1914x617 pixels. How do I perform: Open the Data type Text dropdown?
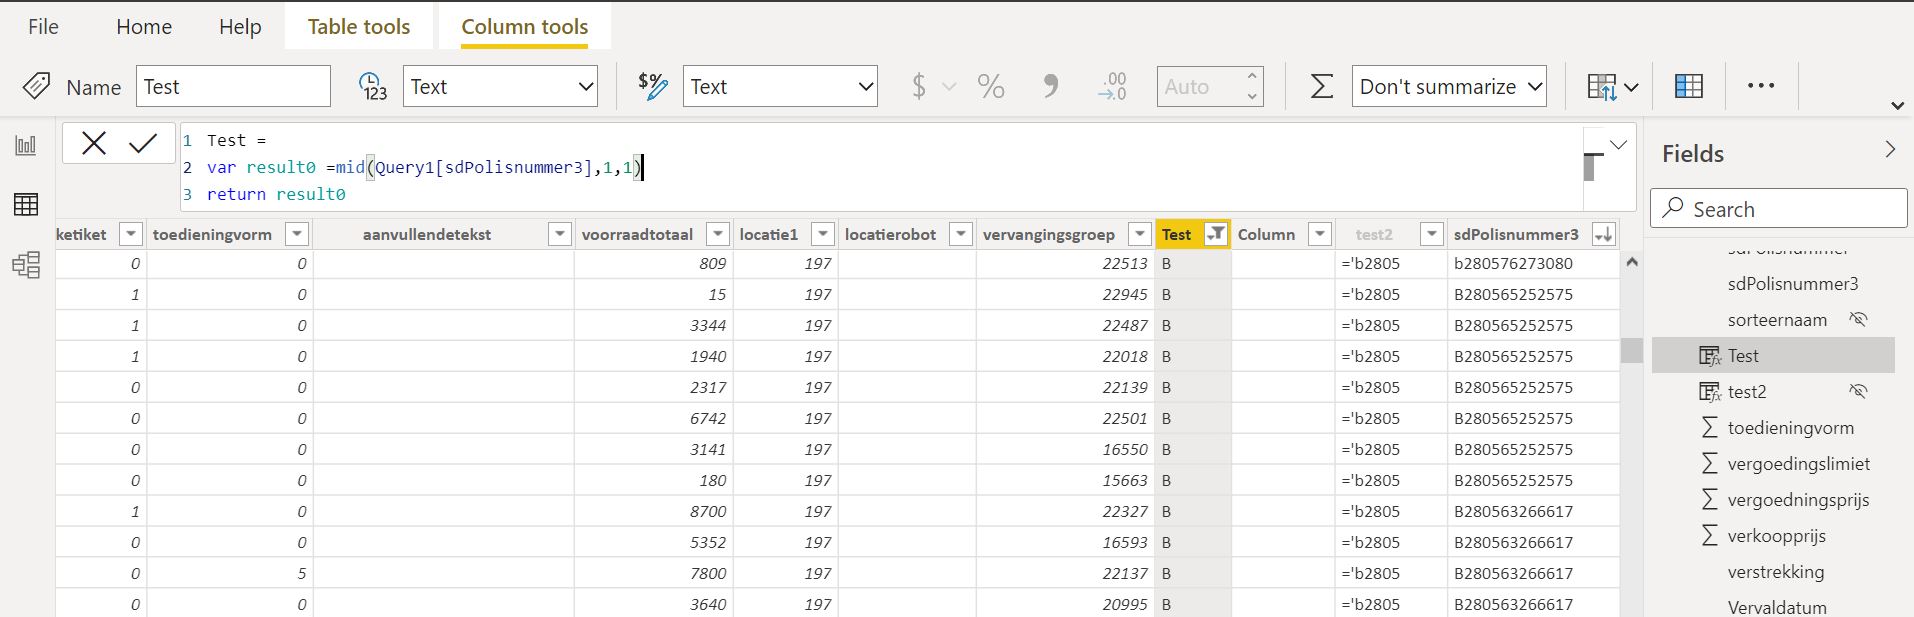[500, 86]
